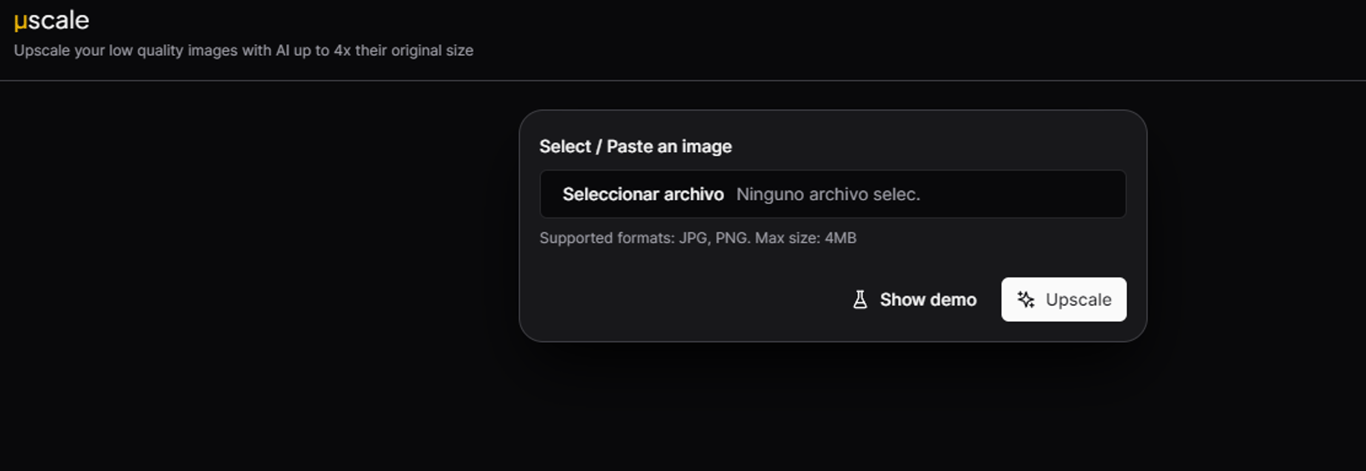Click the yellow µ symbol in the logo

(20, 22)
